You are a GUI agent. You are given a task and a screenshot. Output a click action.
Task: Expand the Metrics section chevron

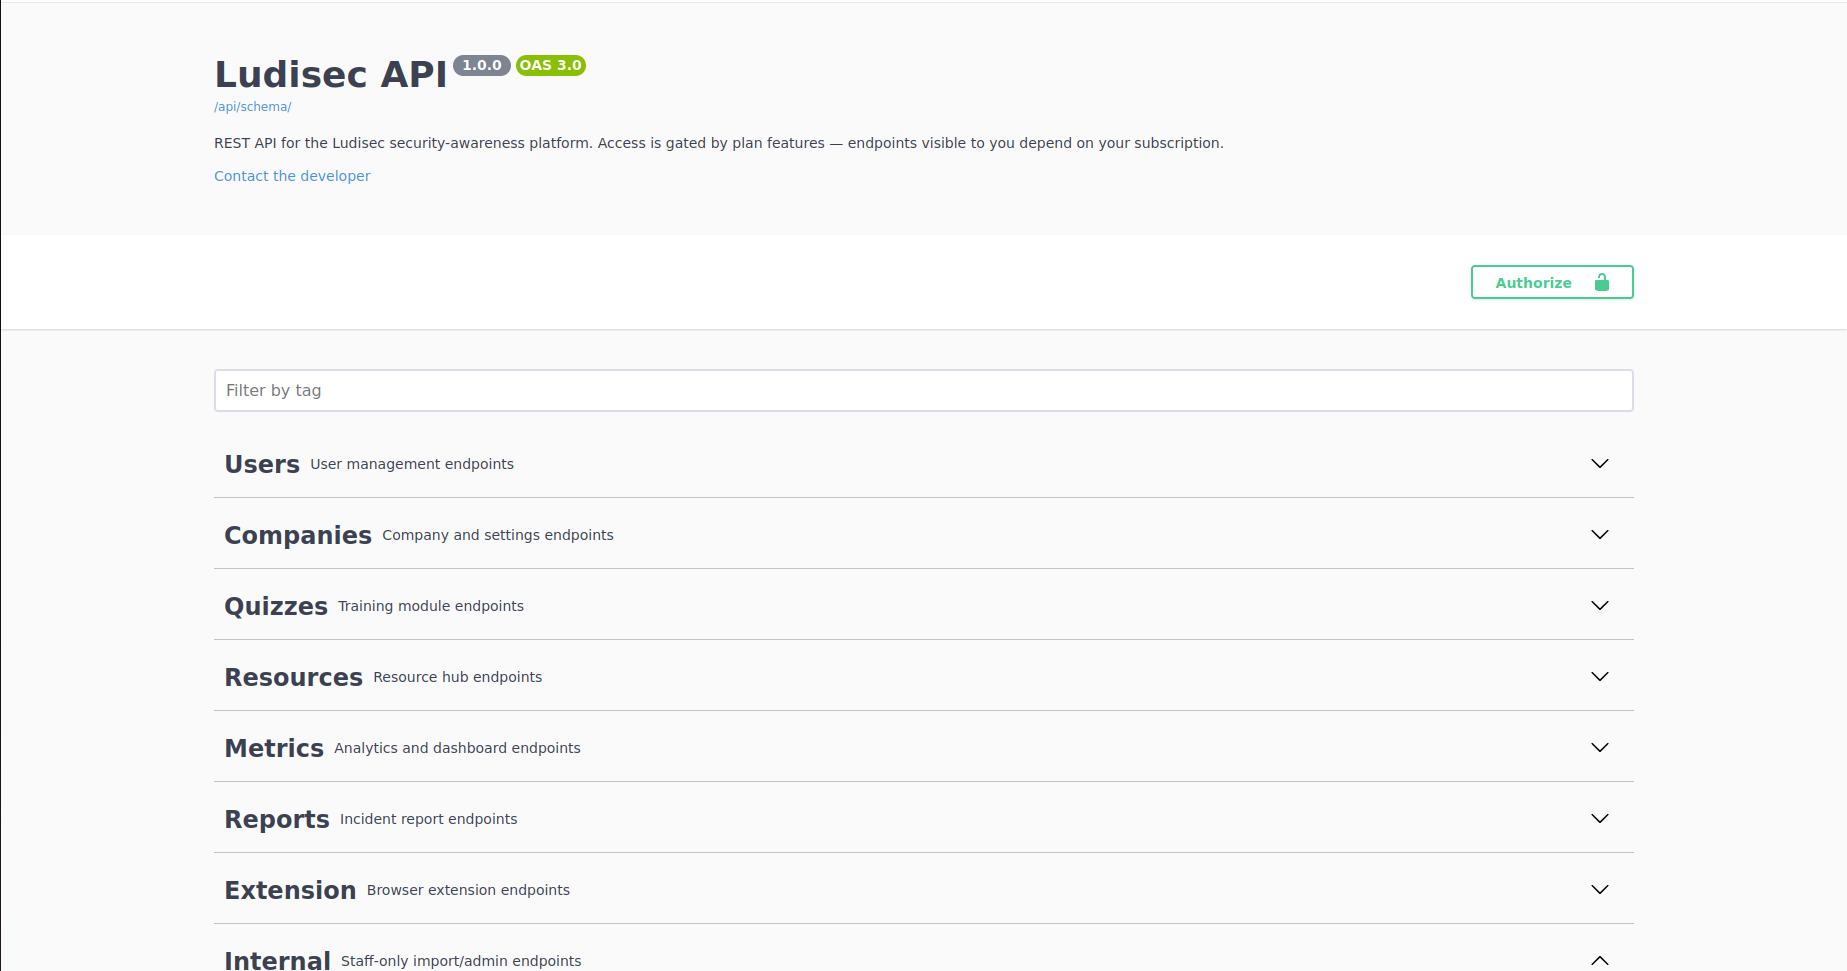pos(1600,747)
